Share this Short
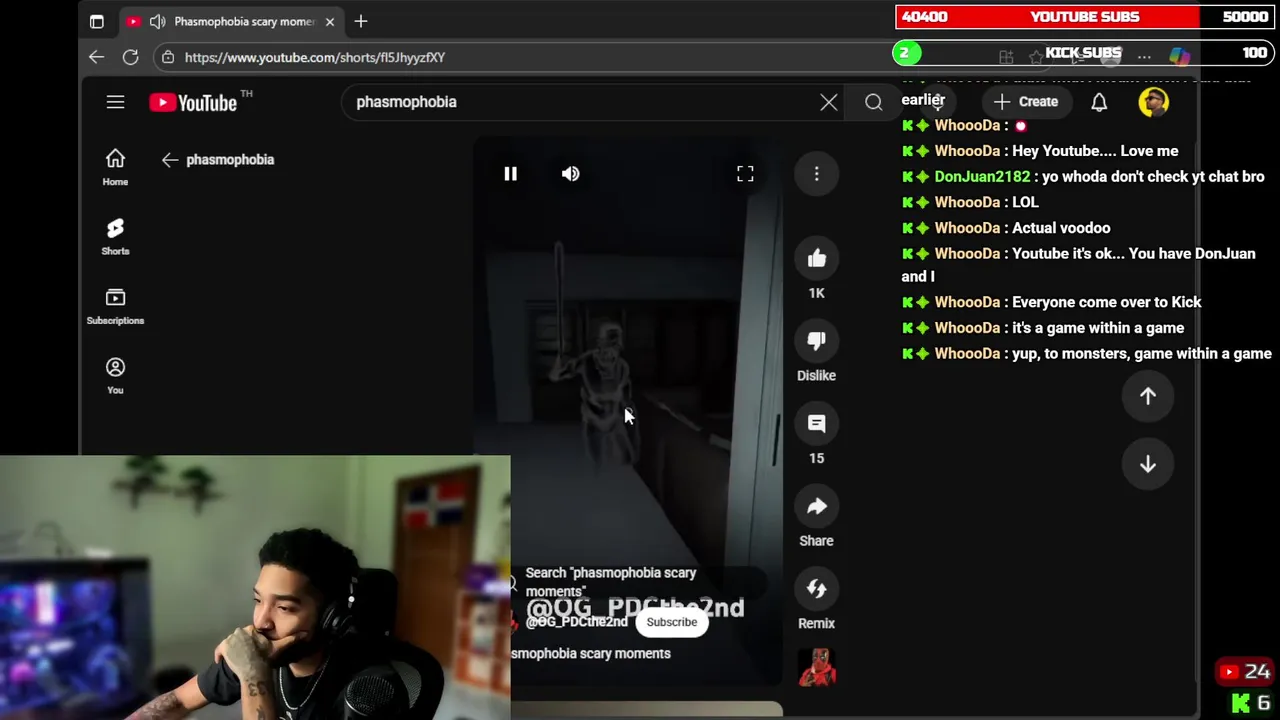The image size is (1280, 720). (x=816, y=506)
